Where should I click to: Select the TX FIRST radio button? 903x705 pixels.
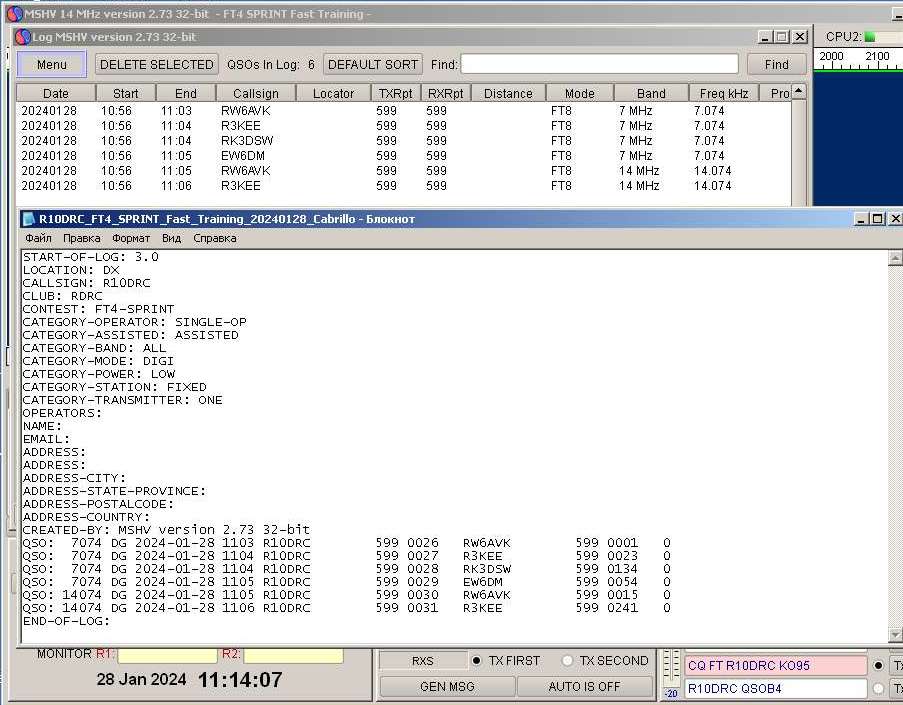coord(477,661)
